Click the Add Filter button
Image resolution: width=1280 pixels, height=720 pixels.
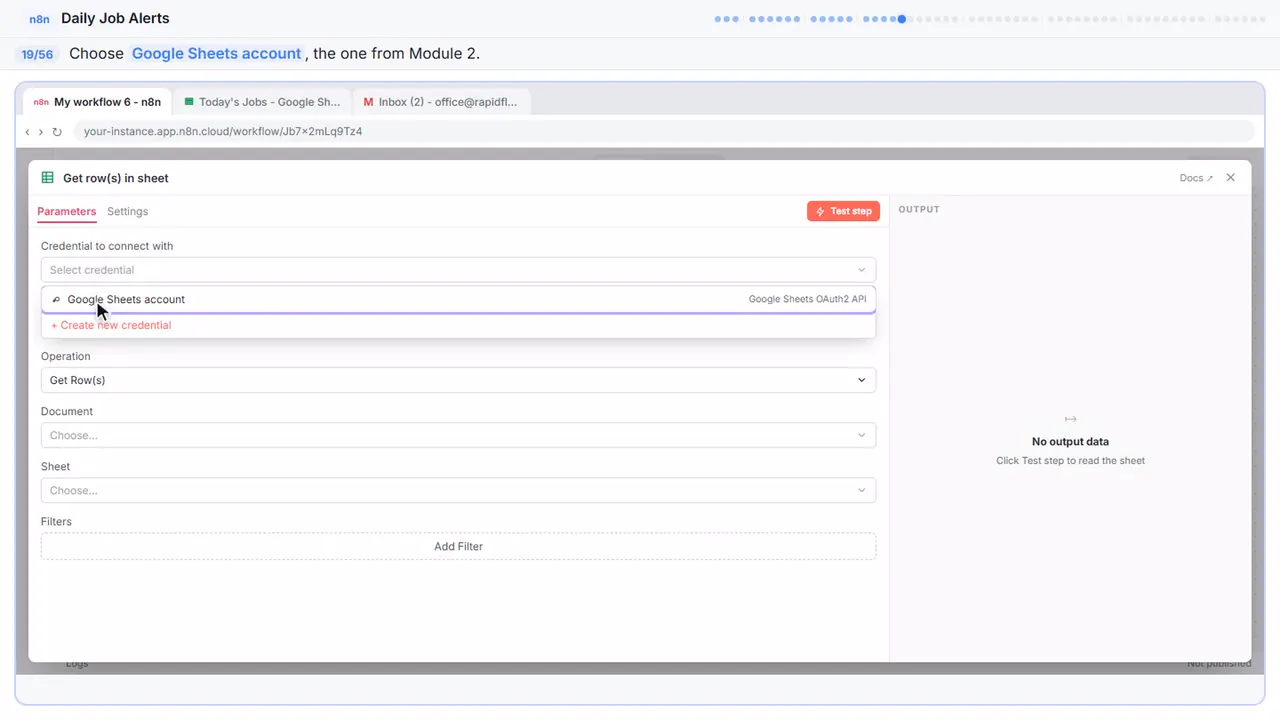click(458, 546)
